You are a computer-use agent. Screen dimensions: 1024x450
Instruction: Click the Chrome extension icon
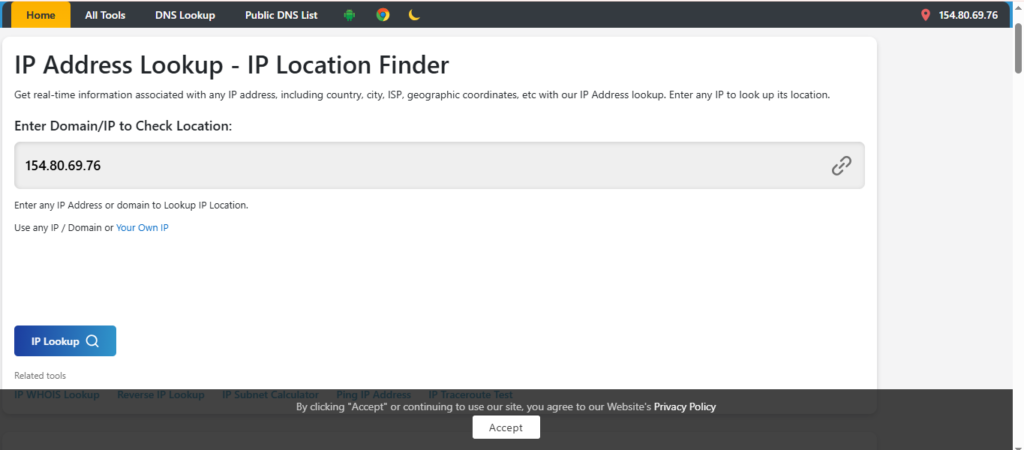(382, 15)
